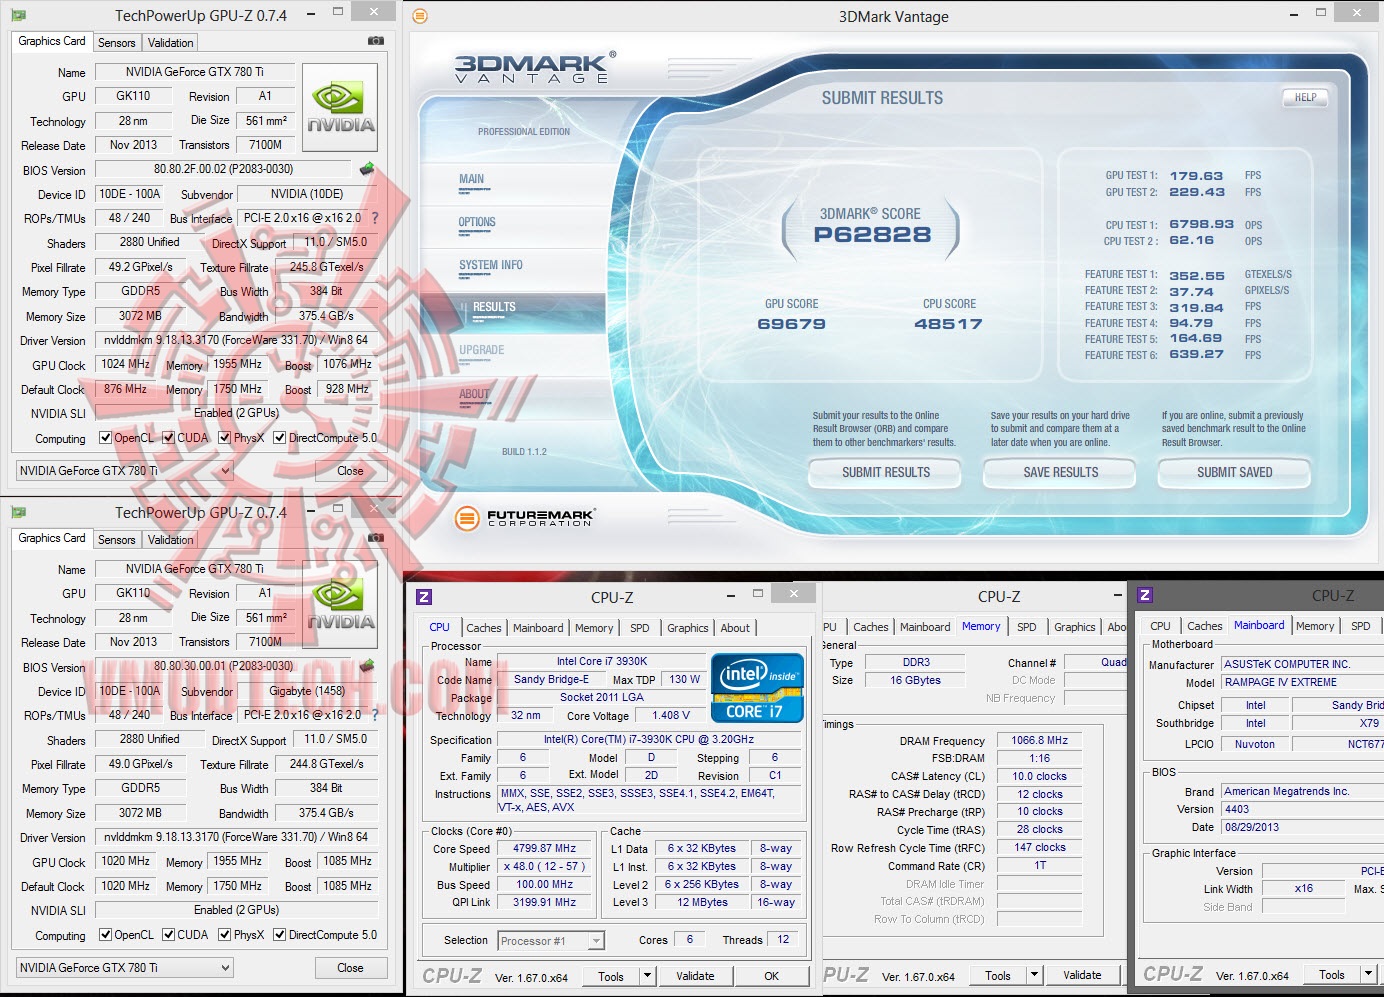Switch to Sensors tab in lower GPU-Z
The width and height of the screenshot is (1384, 997).
tap(117, 540)
